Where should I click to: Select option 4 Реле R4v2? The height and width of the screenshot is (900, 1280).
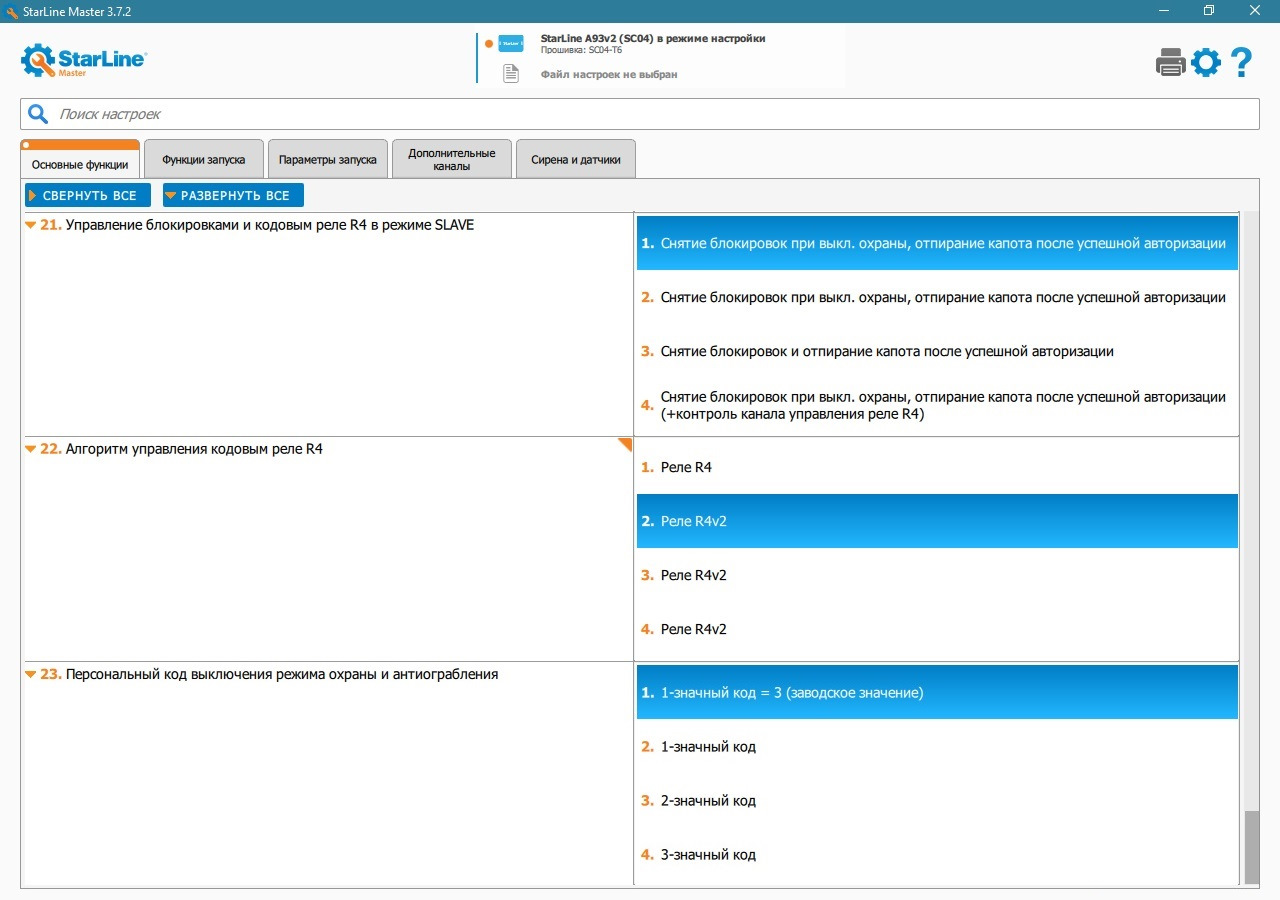937,629
